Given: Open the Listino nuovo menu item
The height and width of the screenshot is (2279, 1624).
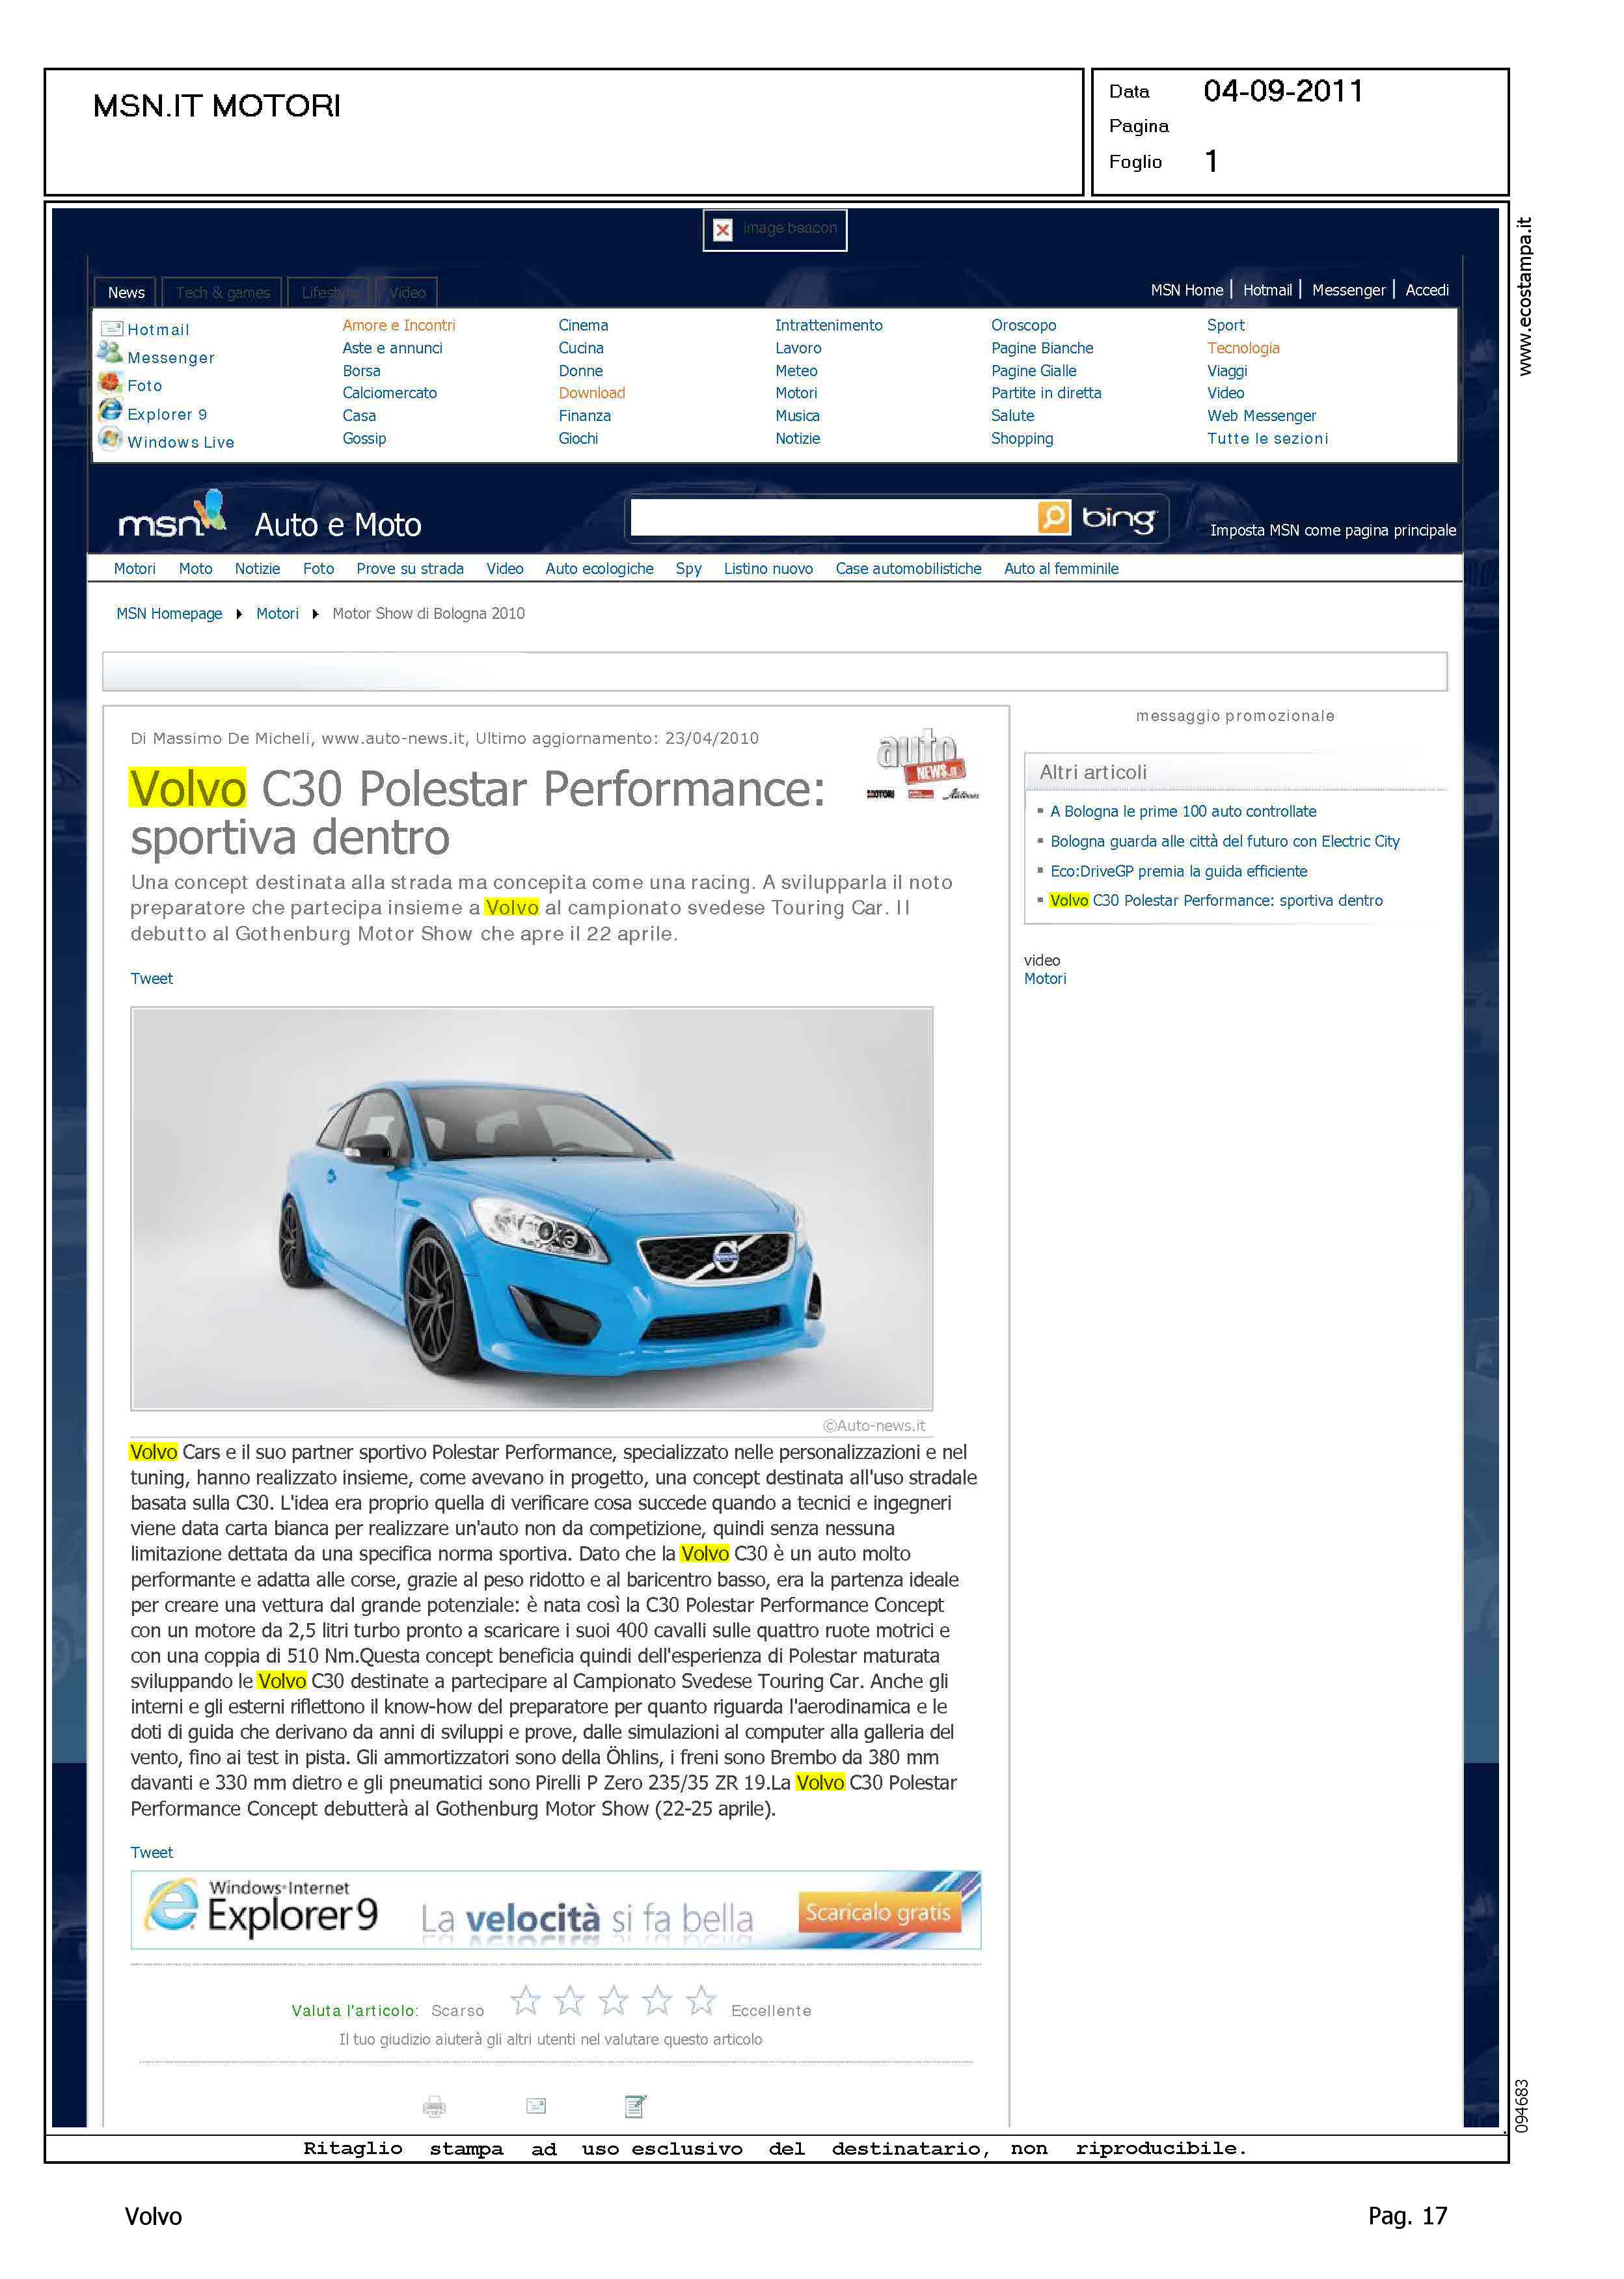Looking at the screenshot, I should 768,568.
